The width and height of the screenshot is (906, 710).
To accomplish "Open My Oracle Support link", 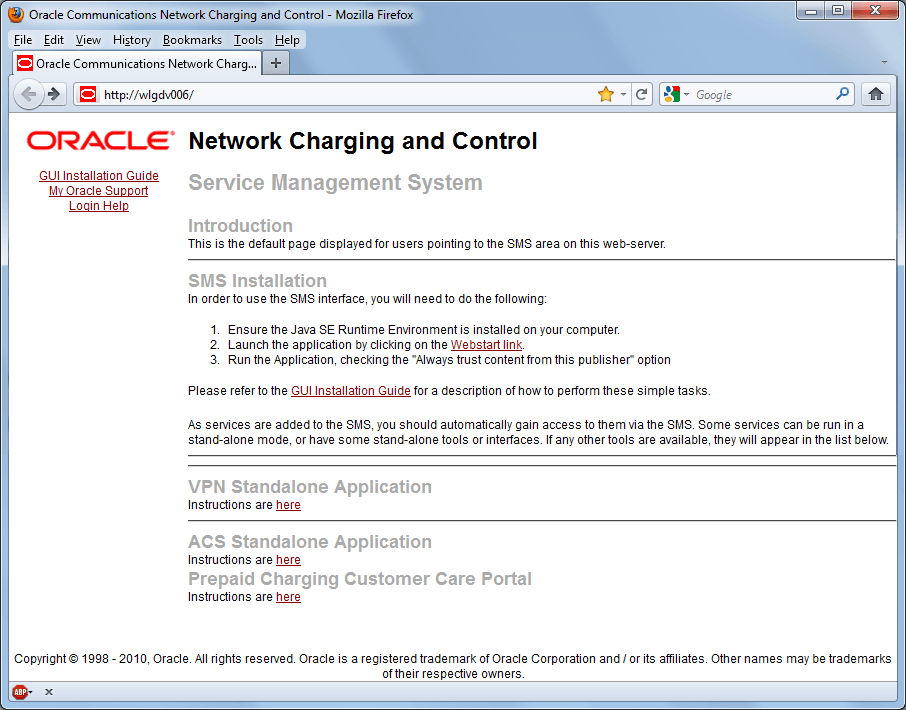I will [99, 191].
